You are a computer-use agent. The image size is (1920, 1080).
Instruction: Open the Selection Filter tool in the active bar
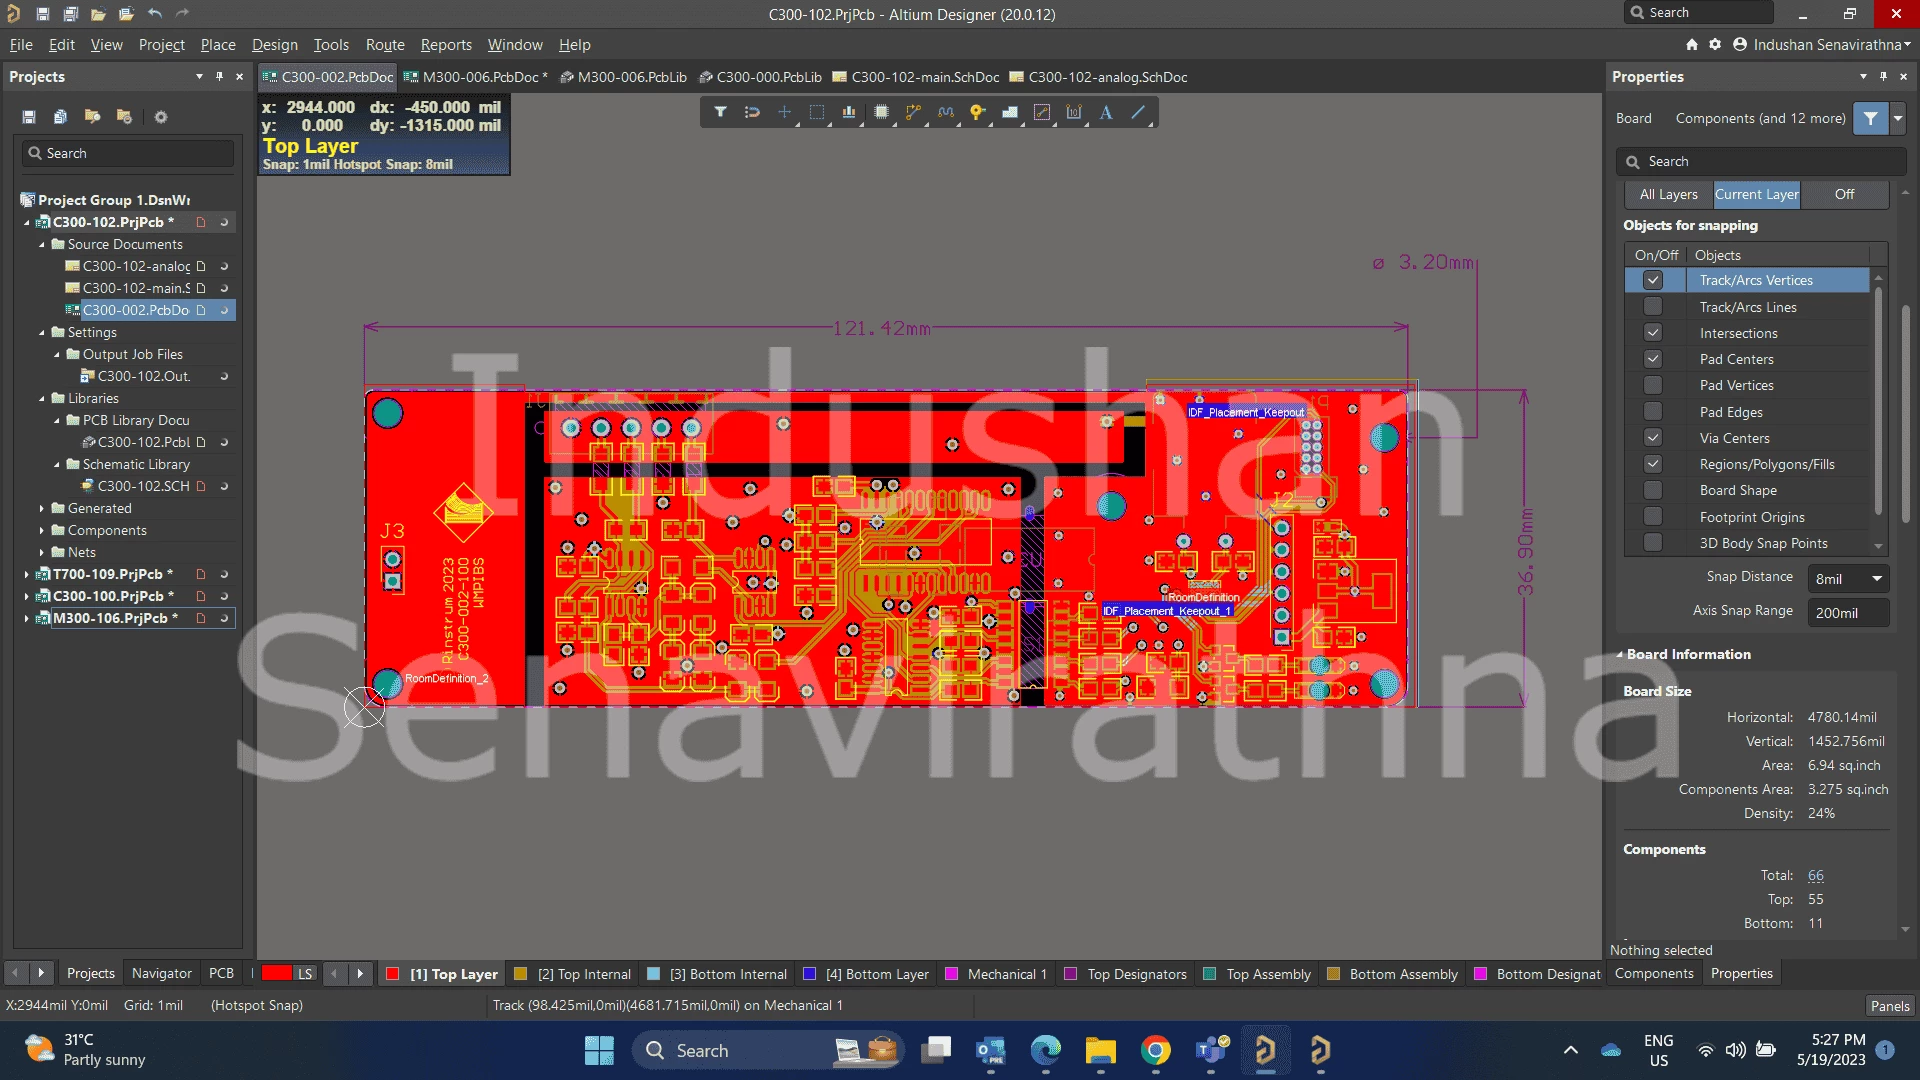(x=720, y=112)
